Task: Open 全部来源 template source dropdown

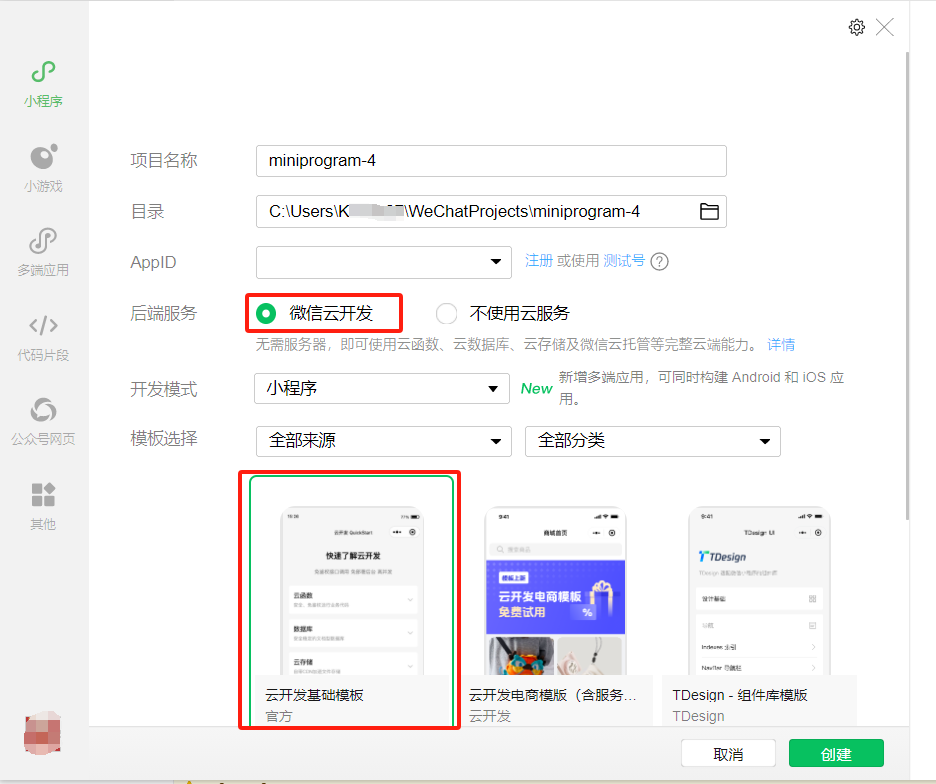Action: pos(384,441)
